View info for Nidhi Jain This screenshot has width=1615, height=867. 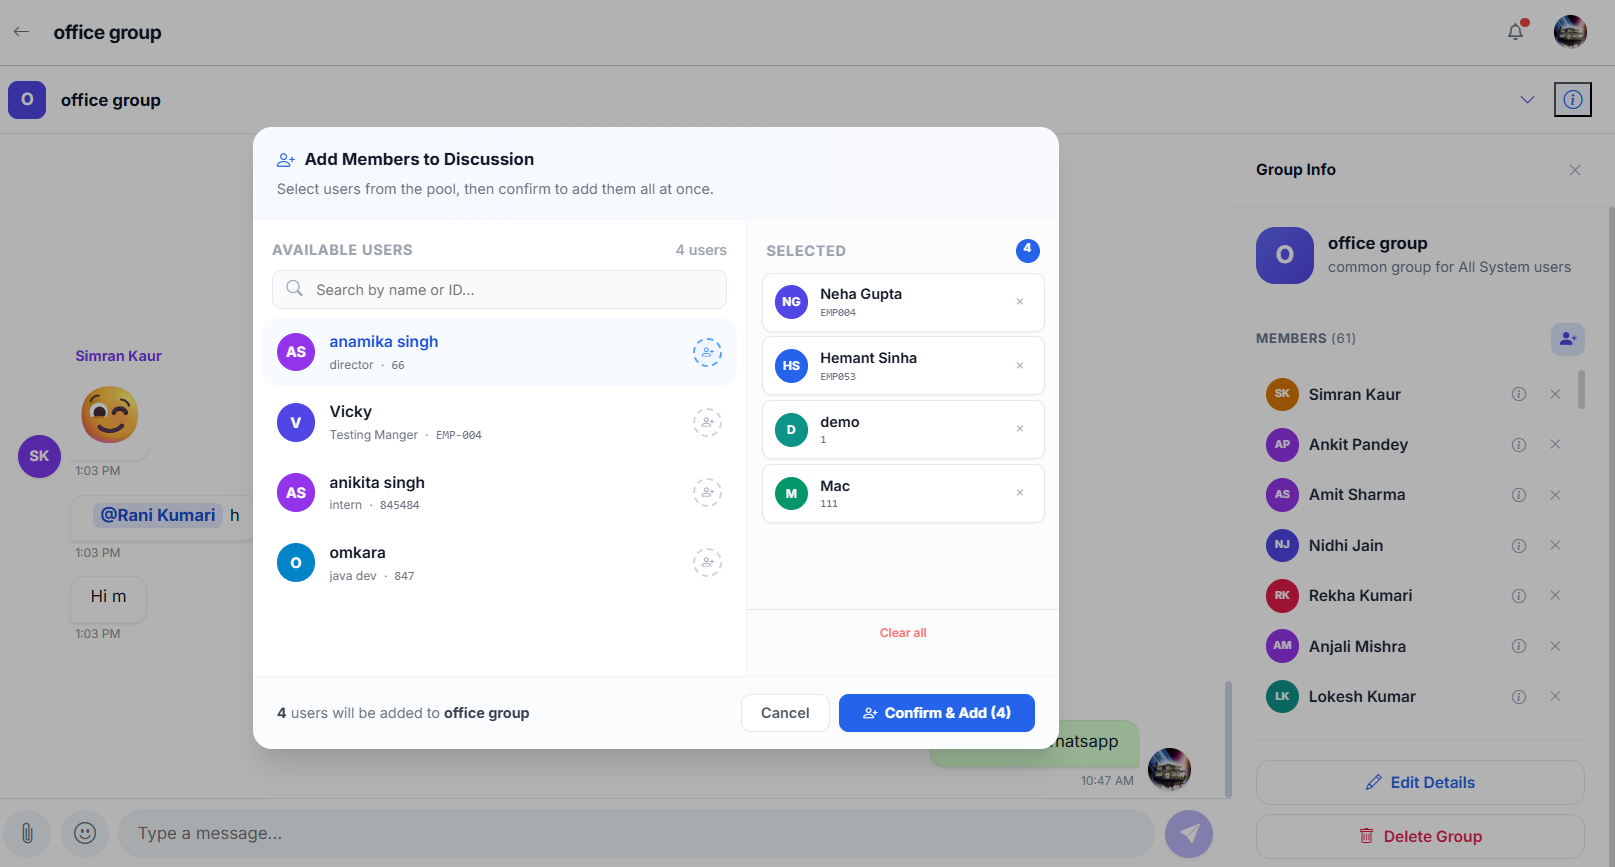click(x=1519, y=546)
